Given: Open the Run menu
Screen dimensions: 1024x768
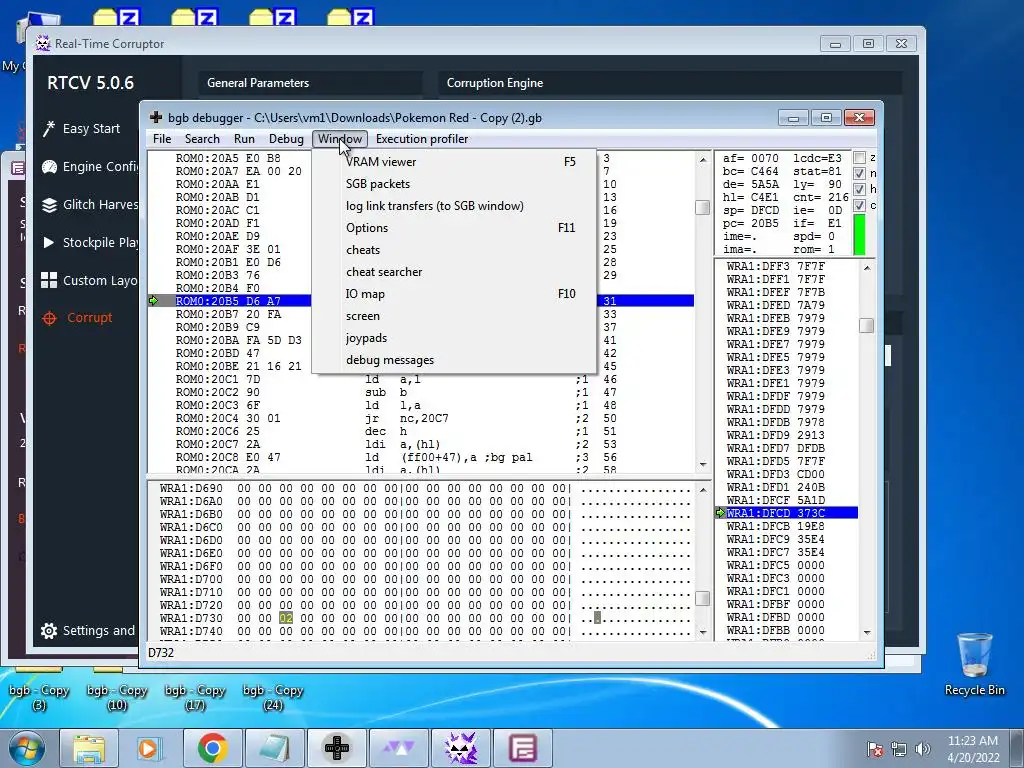Looking at the screenshot, I should (x=244, y=138).
